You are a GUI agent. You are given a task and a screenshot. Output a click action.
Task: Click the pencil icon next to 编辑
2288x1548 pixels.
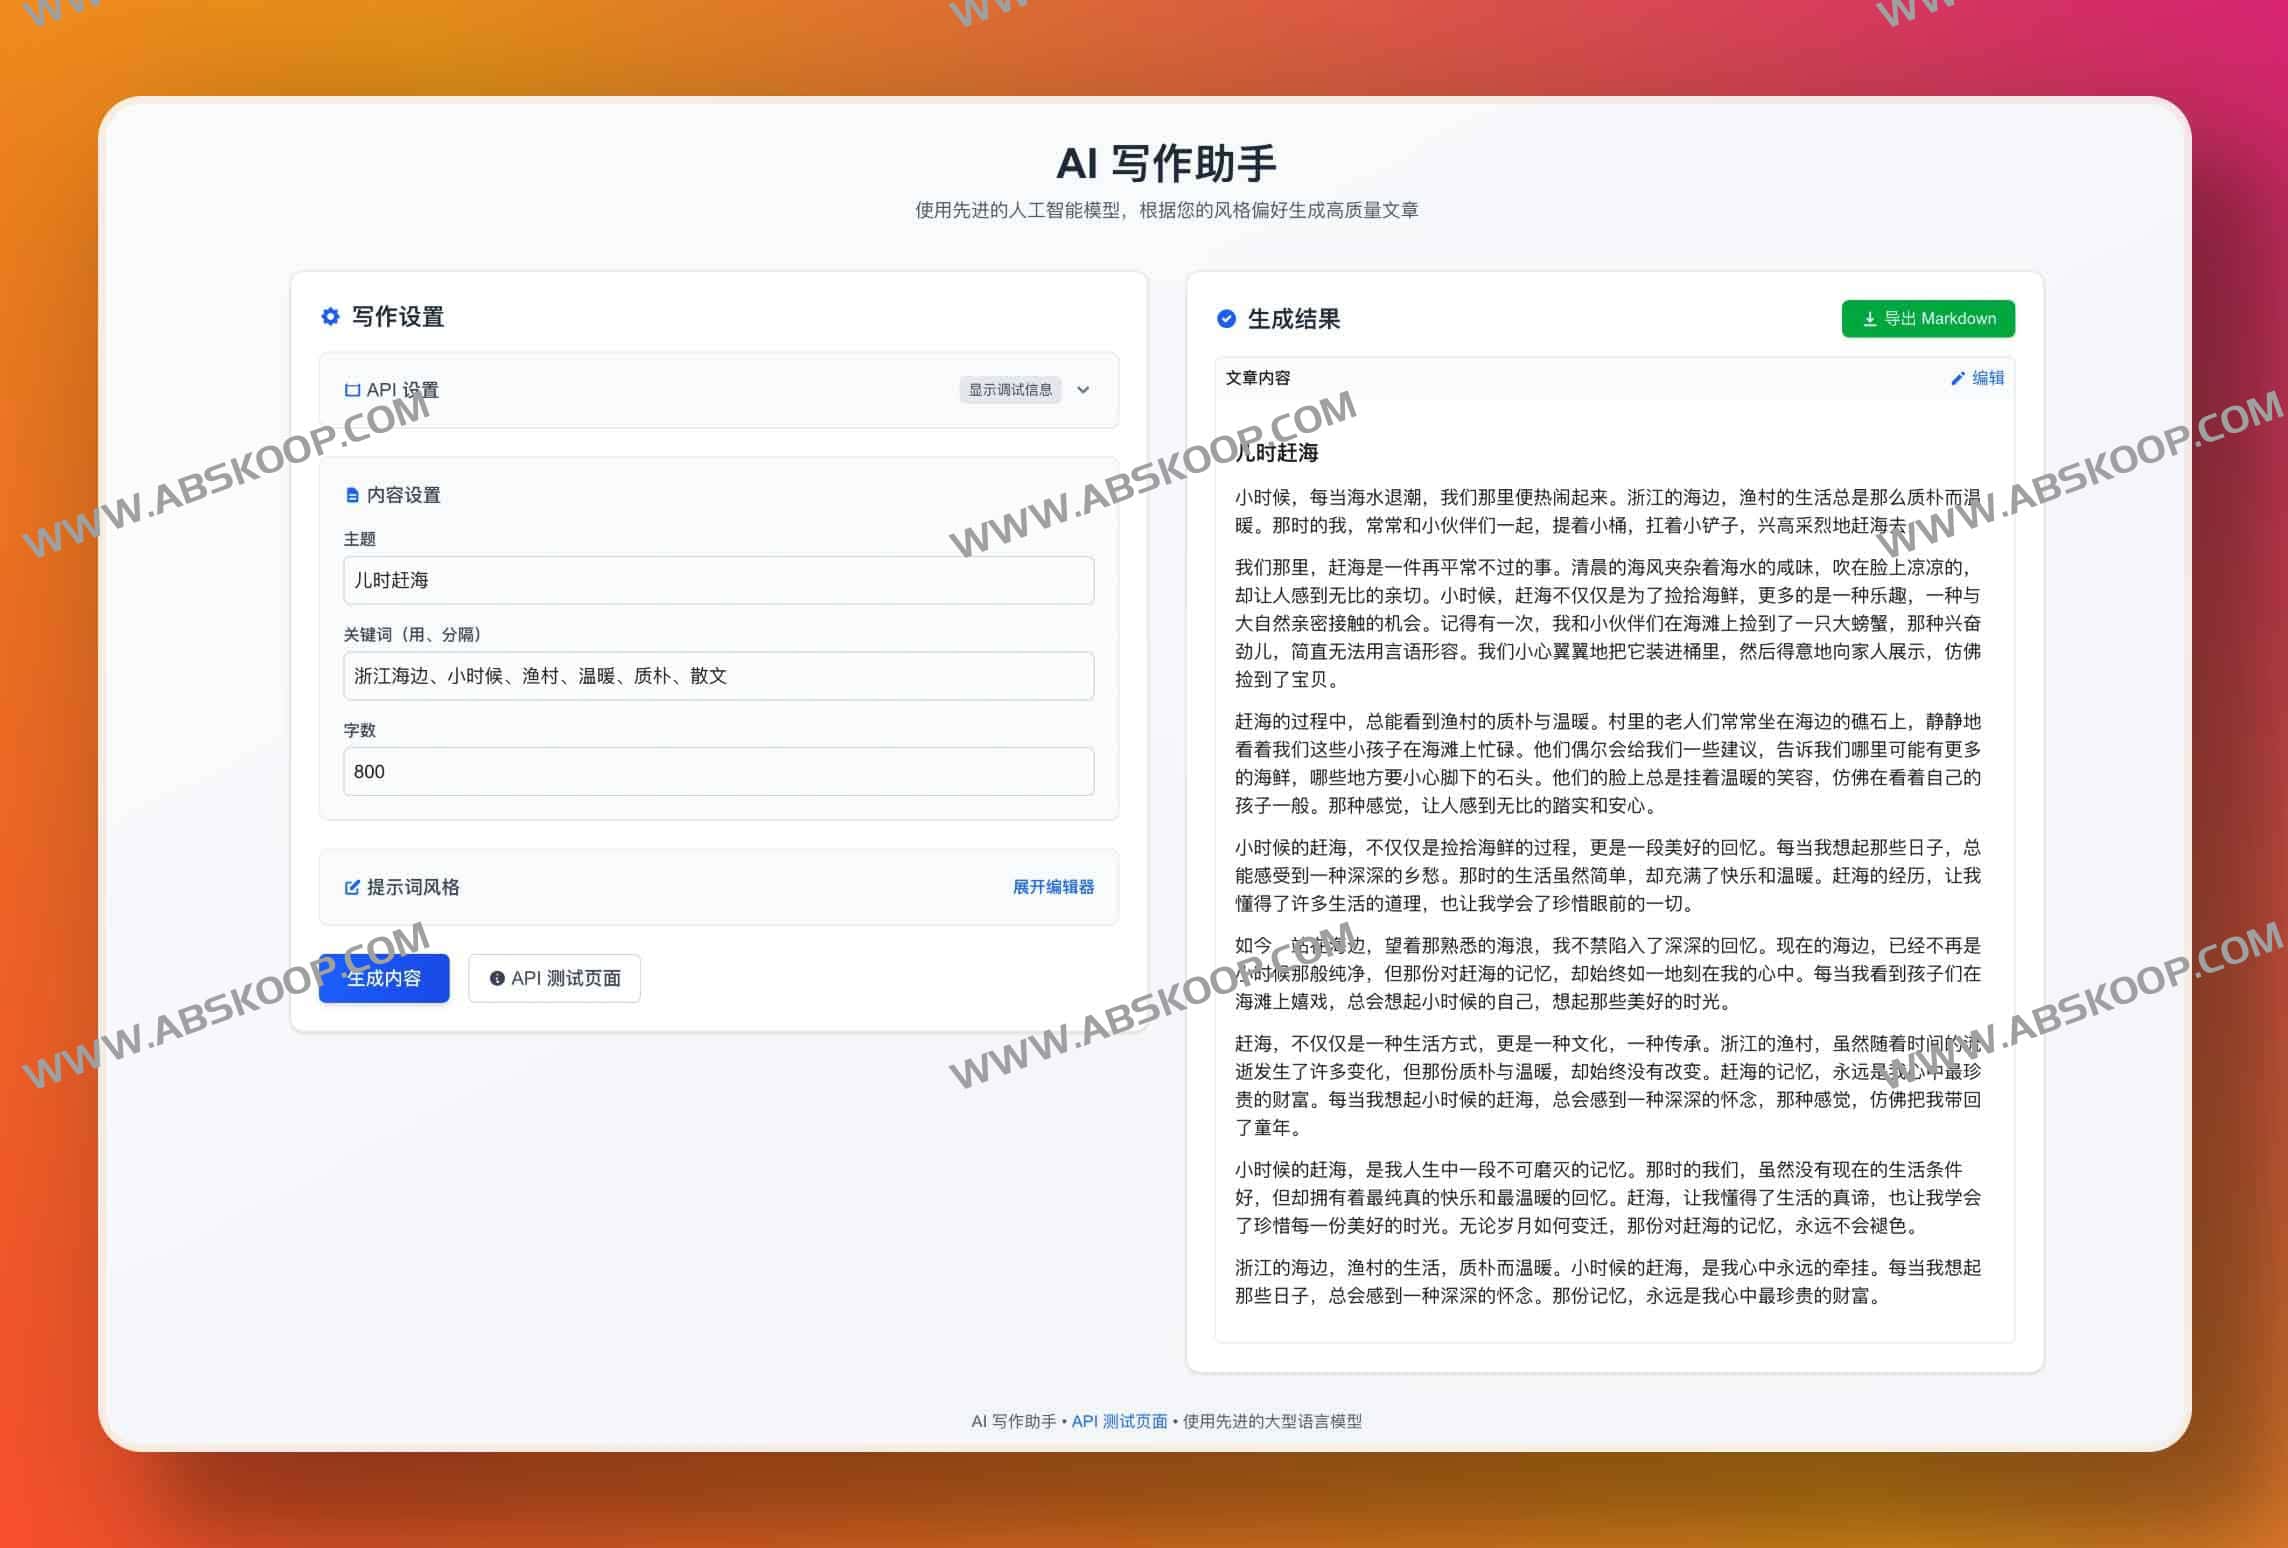click(1957, 378)
